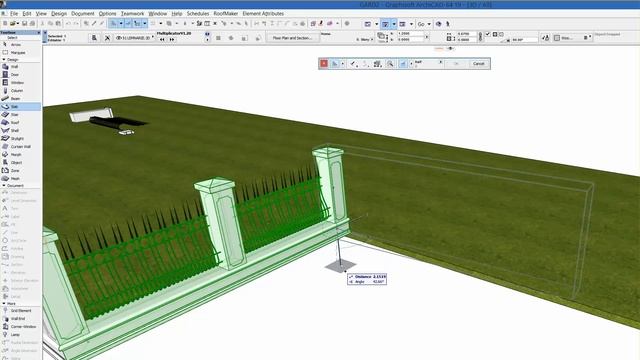The image size is (640, 360).
Task: Click the Distance value in tracker
Action: (x=379, y=276)
